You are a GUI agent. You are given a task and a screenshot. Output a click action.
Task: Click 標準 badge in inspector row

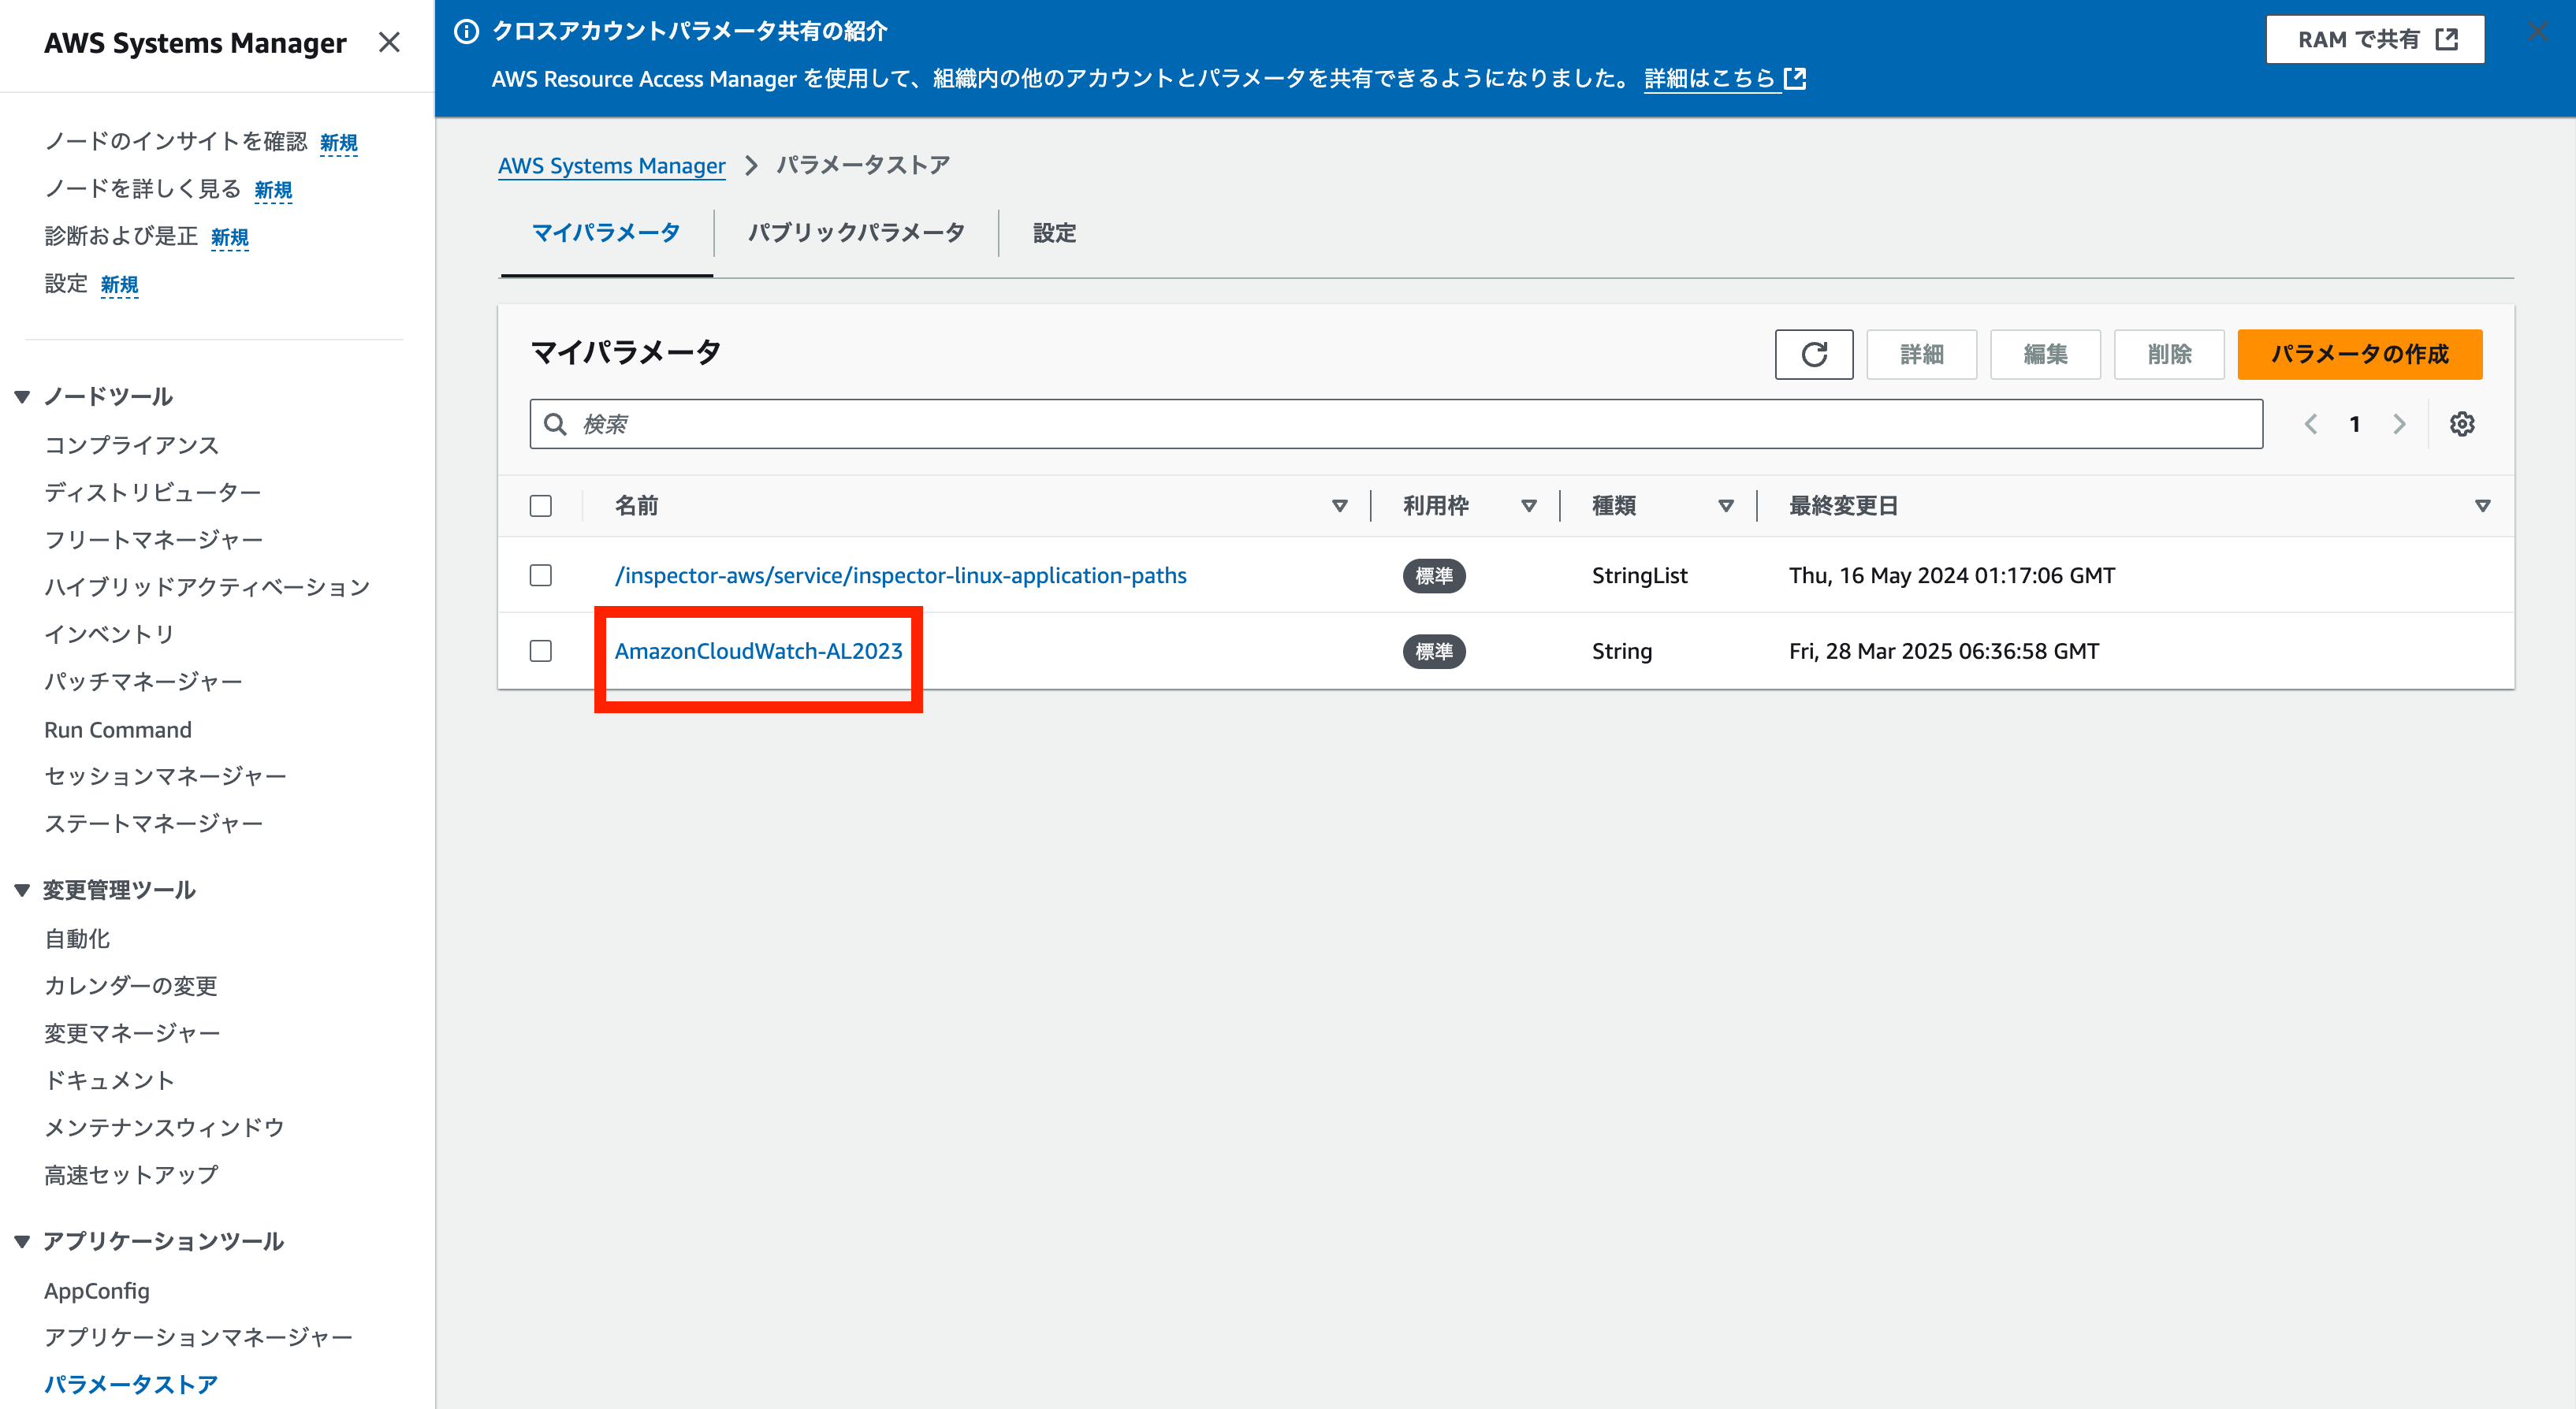(x=1434, y=575)
